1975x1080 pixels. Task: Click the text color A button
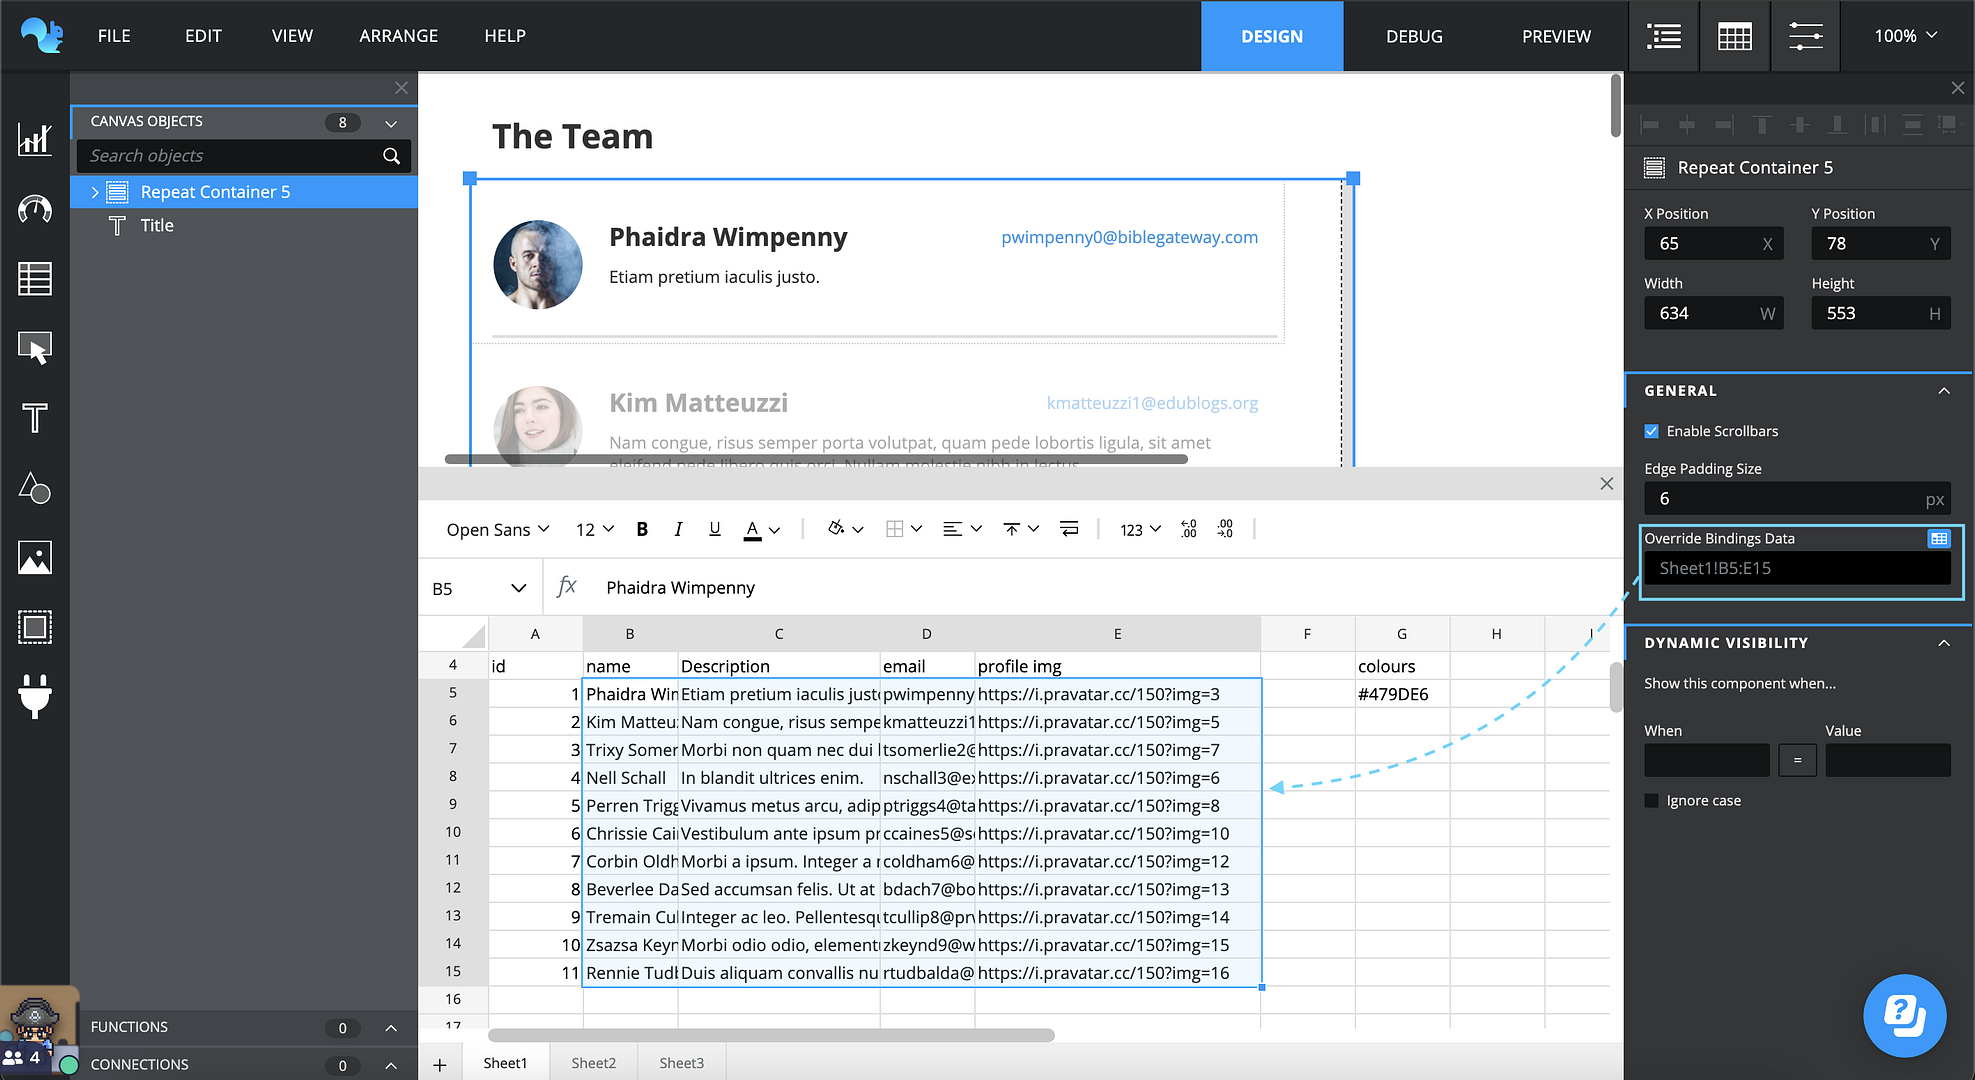coord(752,529)
